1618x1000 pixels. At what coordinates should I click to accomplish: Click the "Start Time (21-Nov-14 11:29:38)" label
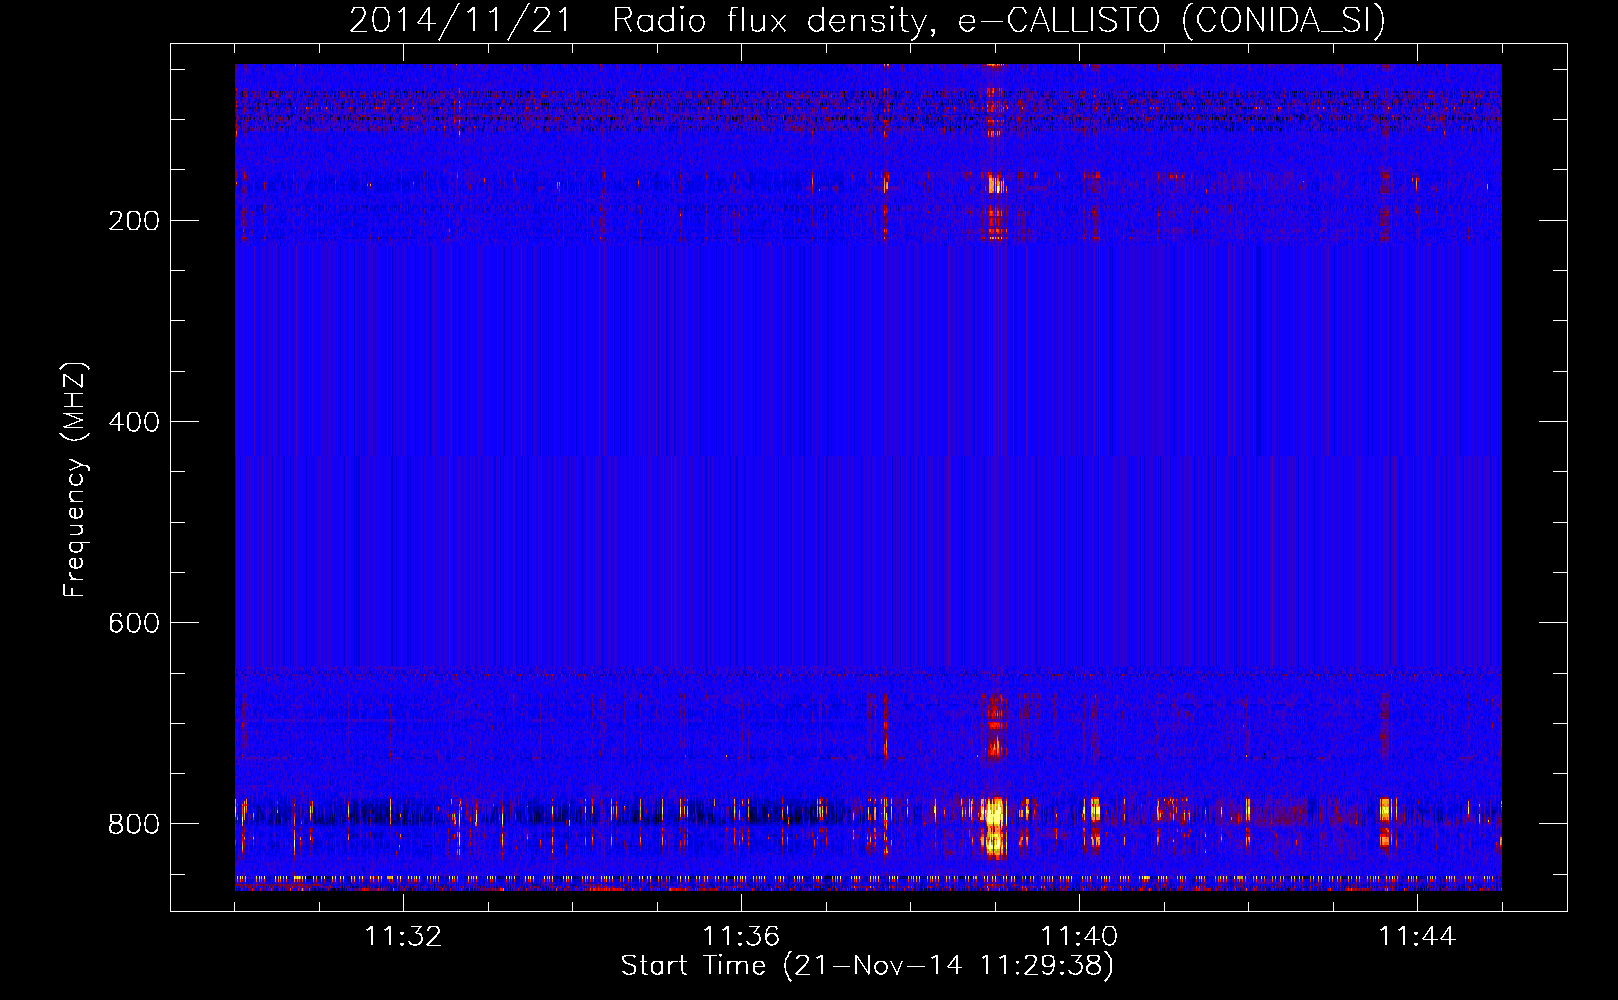pos(867,966)
